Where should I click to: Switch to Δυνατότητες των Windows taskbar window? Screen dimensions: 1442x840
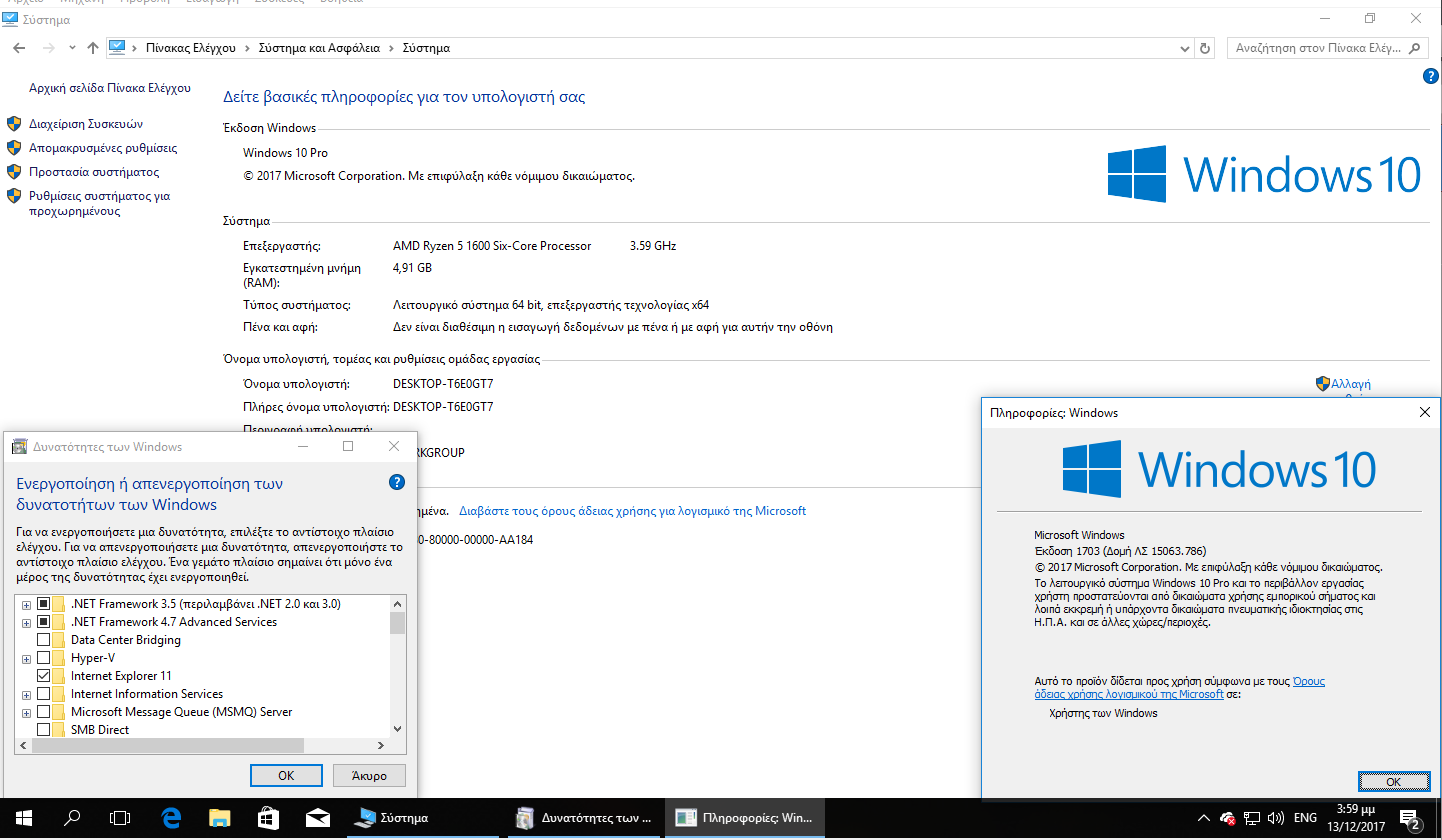(x=583, y=818)
